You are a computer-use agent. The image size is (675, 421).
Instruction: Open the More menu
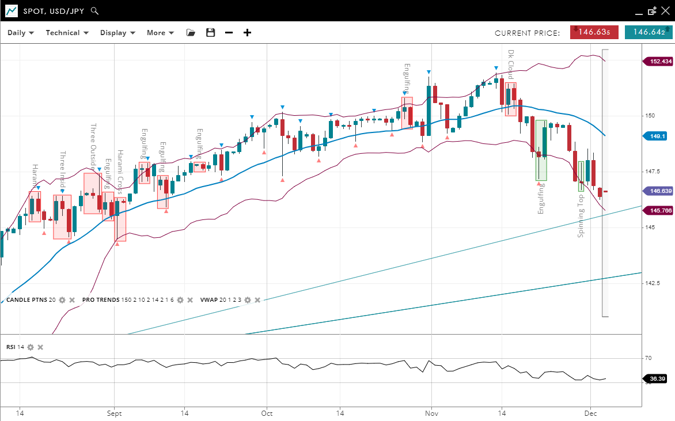pyautogui.click(x=160, y=33)
